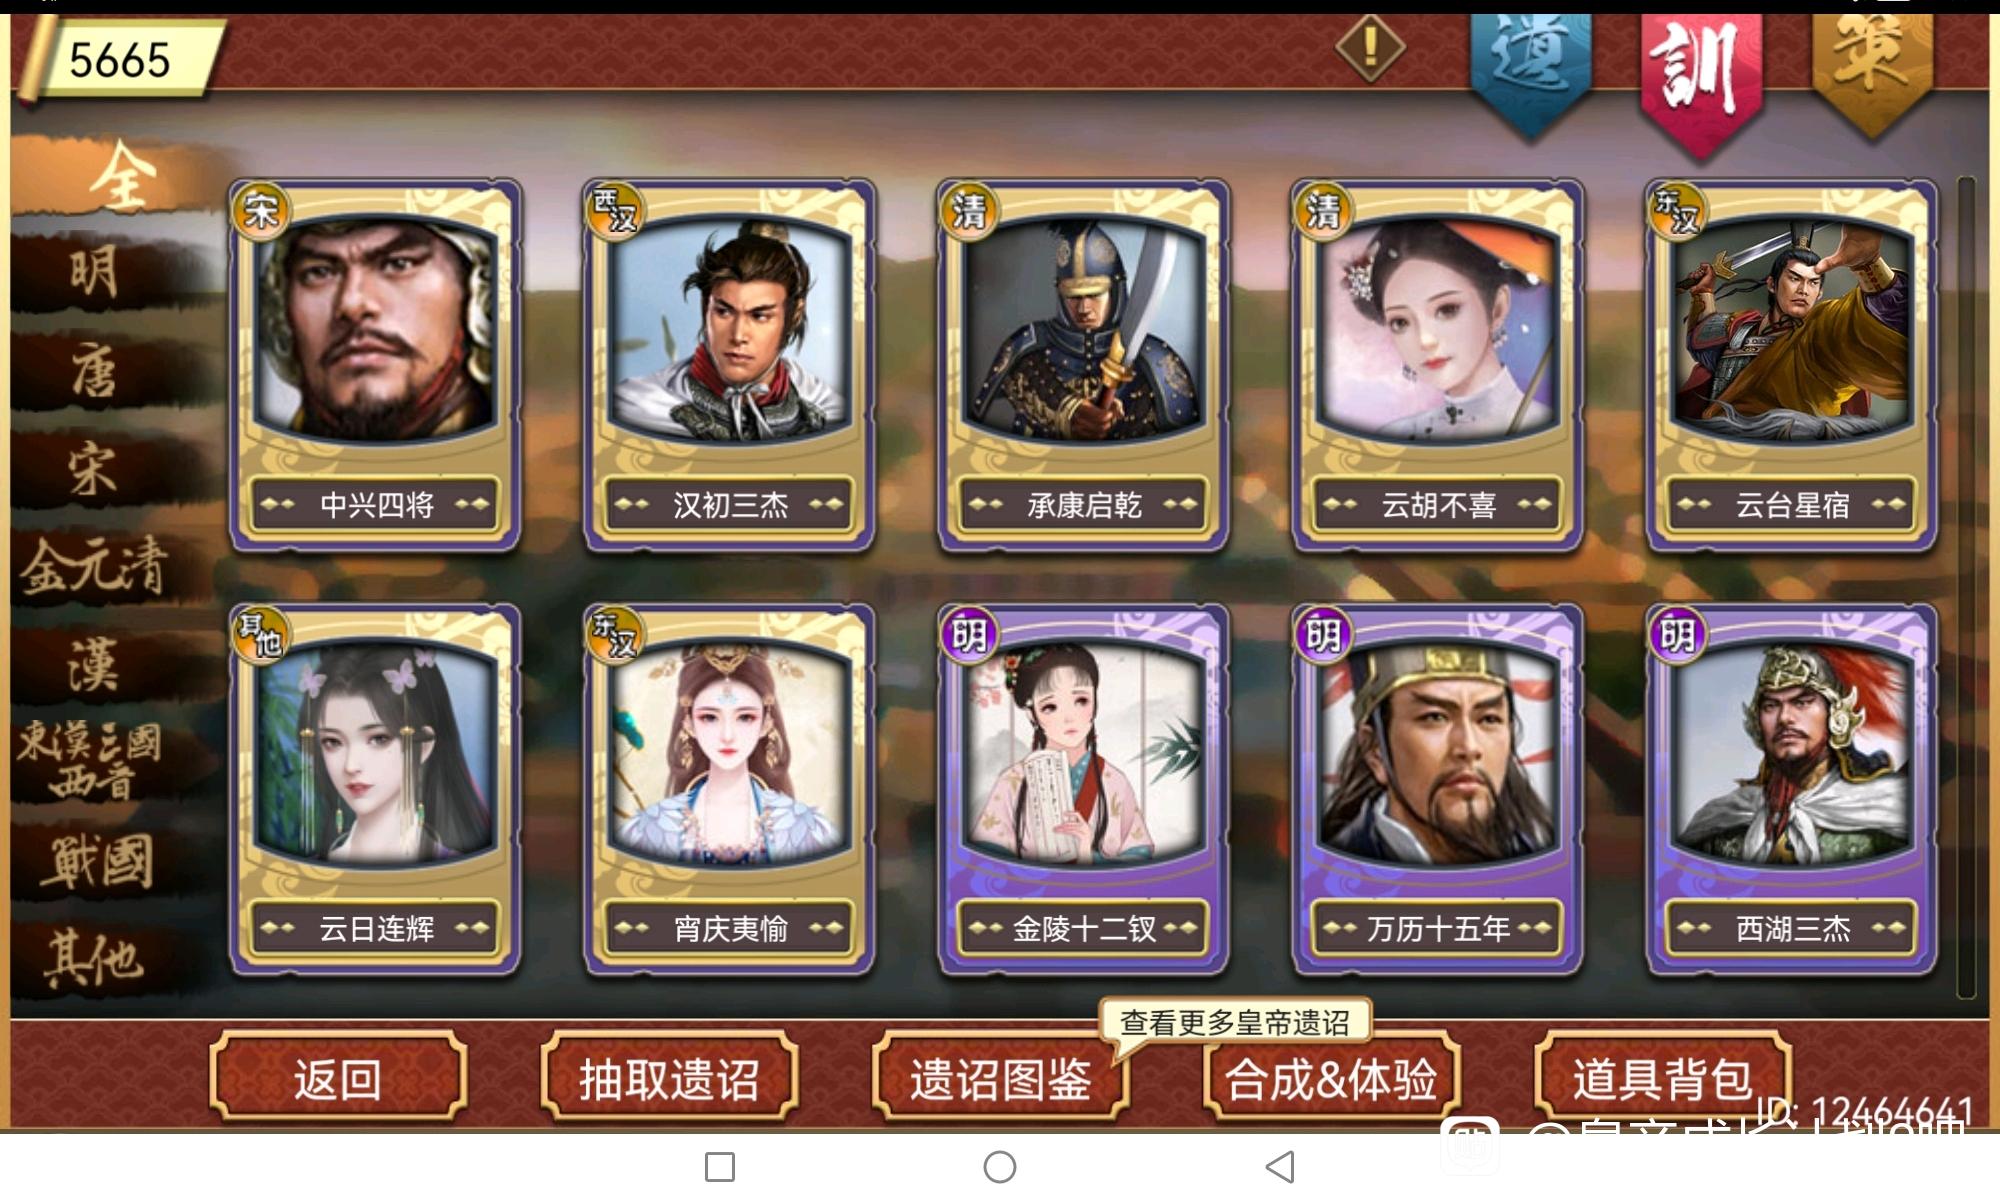Tap the Android recent apps square
This screenshot has width=2000, height=1200.
(x=720, y=1166)
